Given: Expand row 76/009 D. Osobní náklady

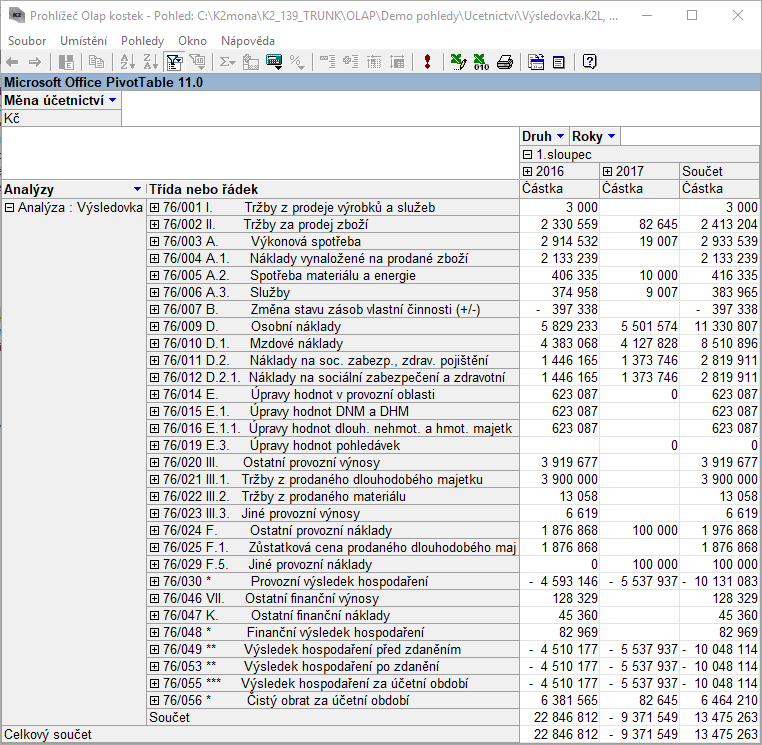Looking at the screenshot, I should click(x=155, y=326).
